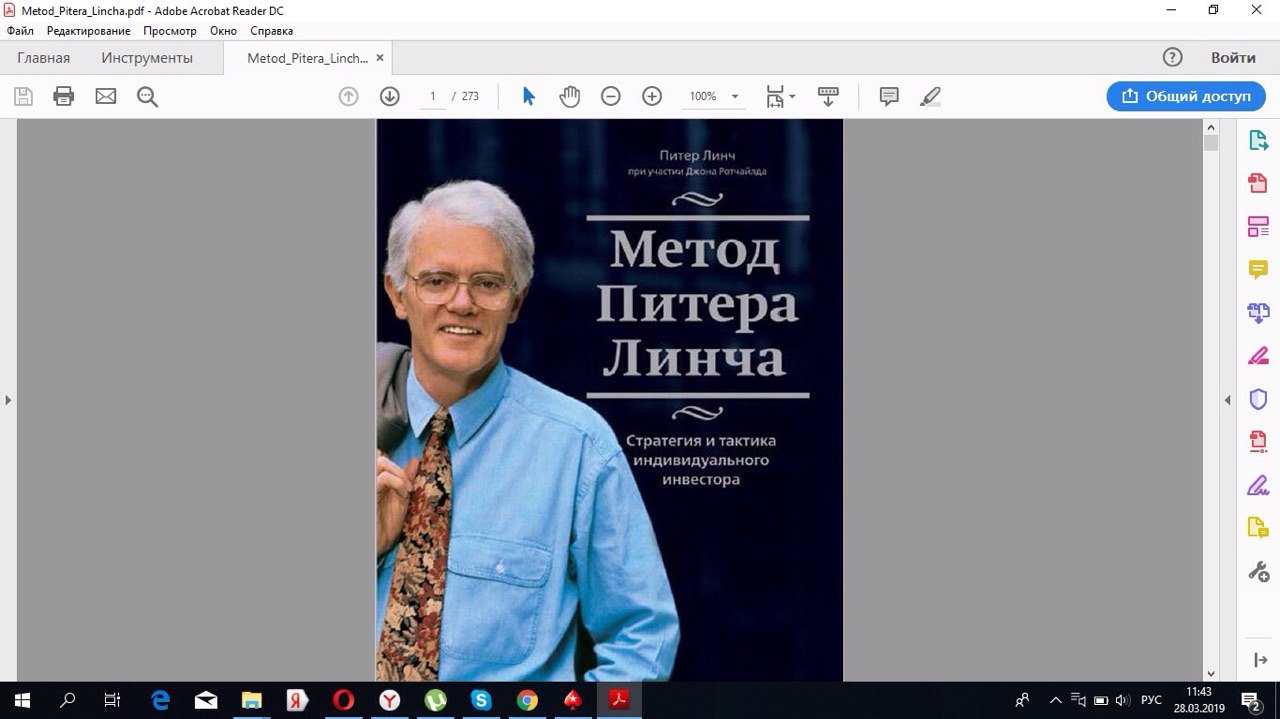Collapse the right tools pane arrow

(1227, 400)
